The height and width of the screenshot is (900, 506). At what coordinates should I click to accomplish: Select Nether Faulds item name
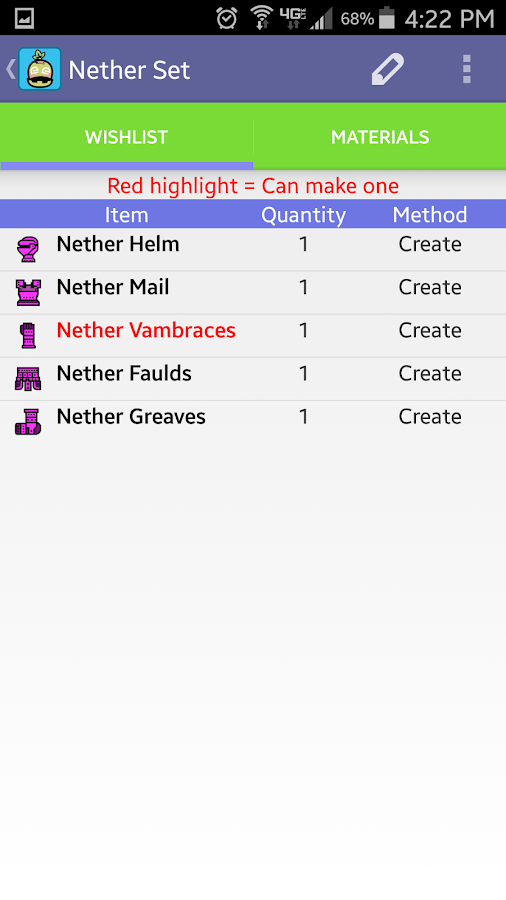point(124,373)
